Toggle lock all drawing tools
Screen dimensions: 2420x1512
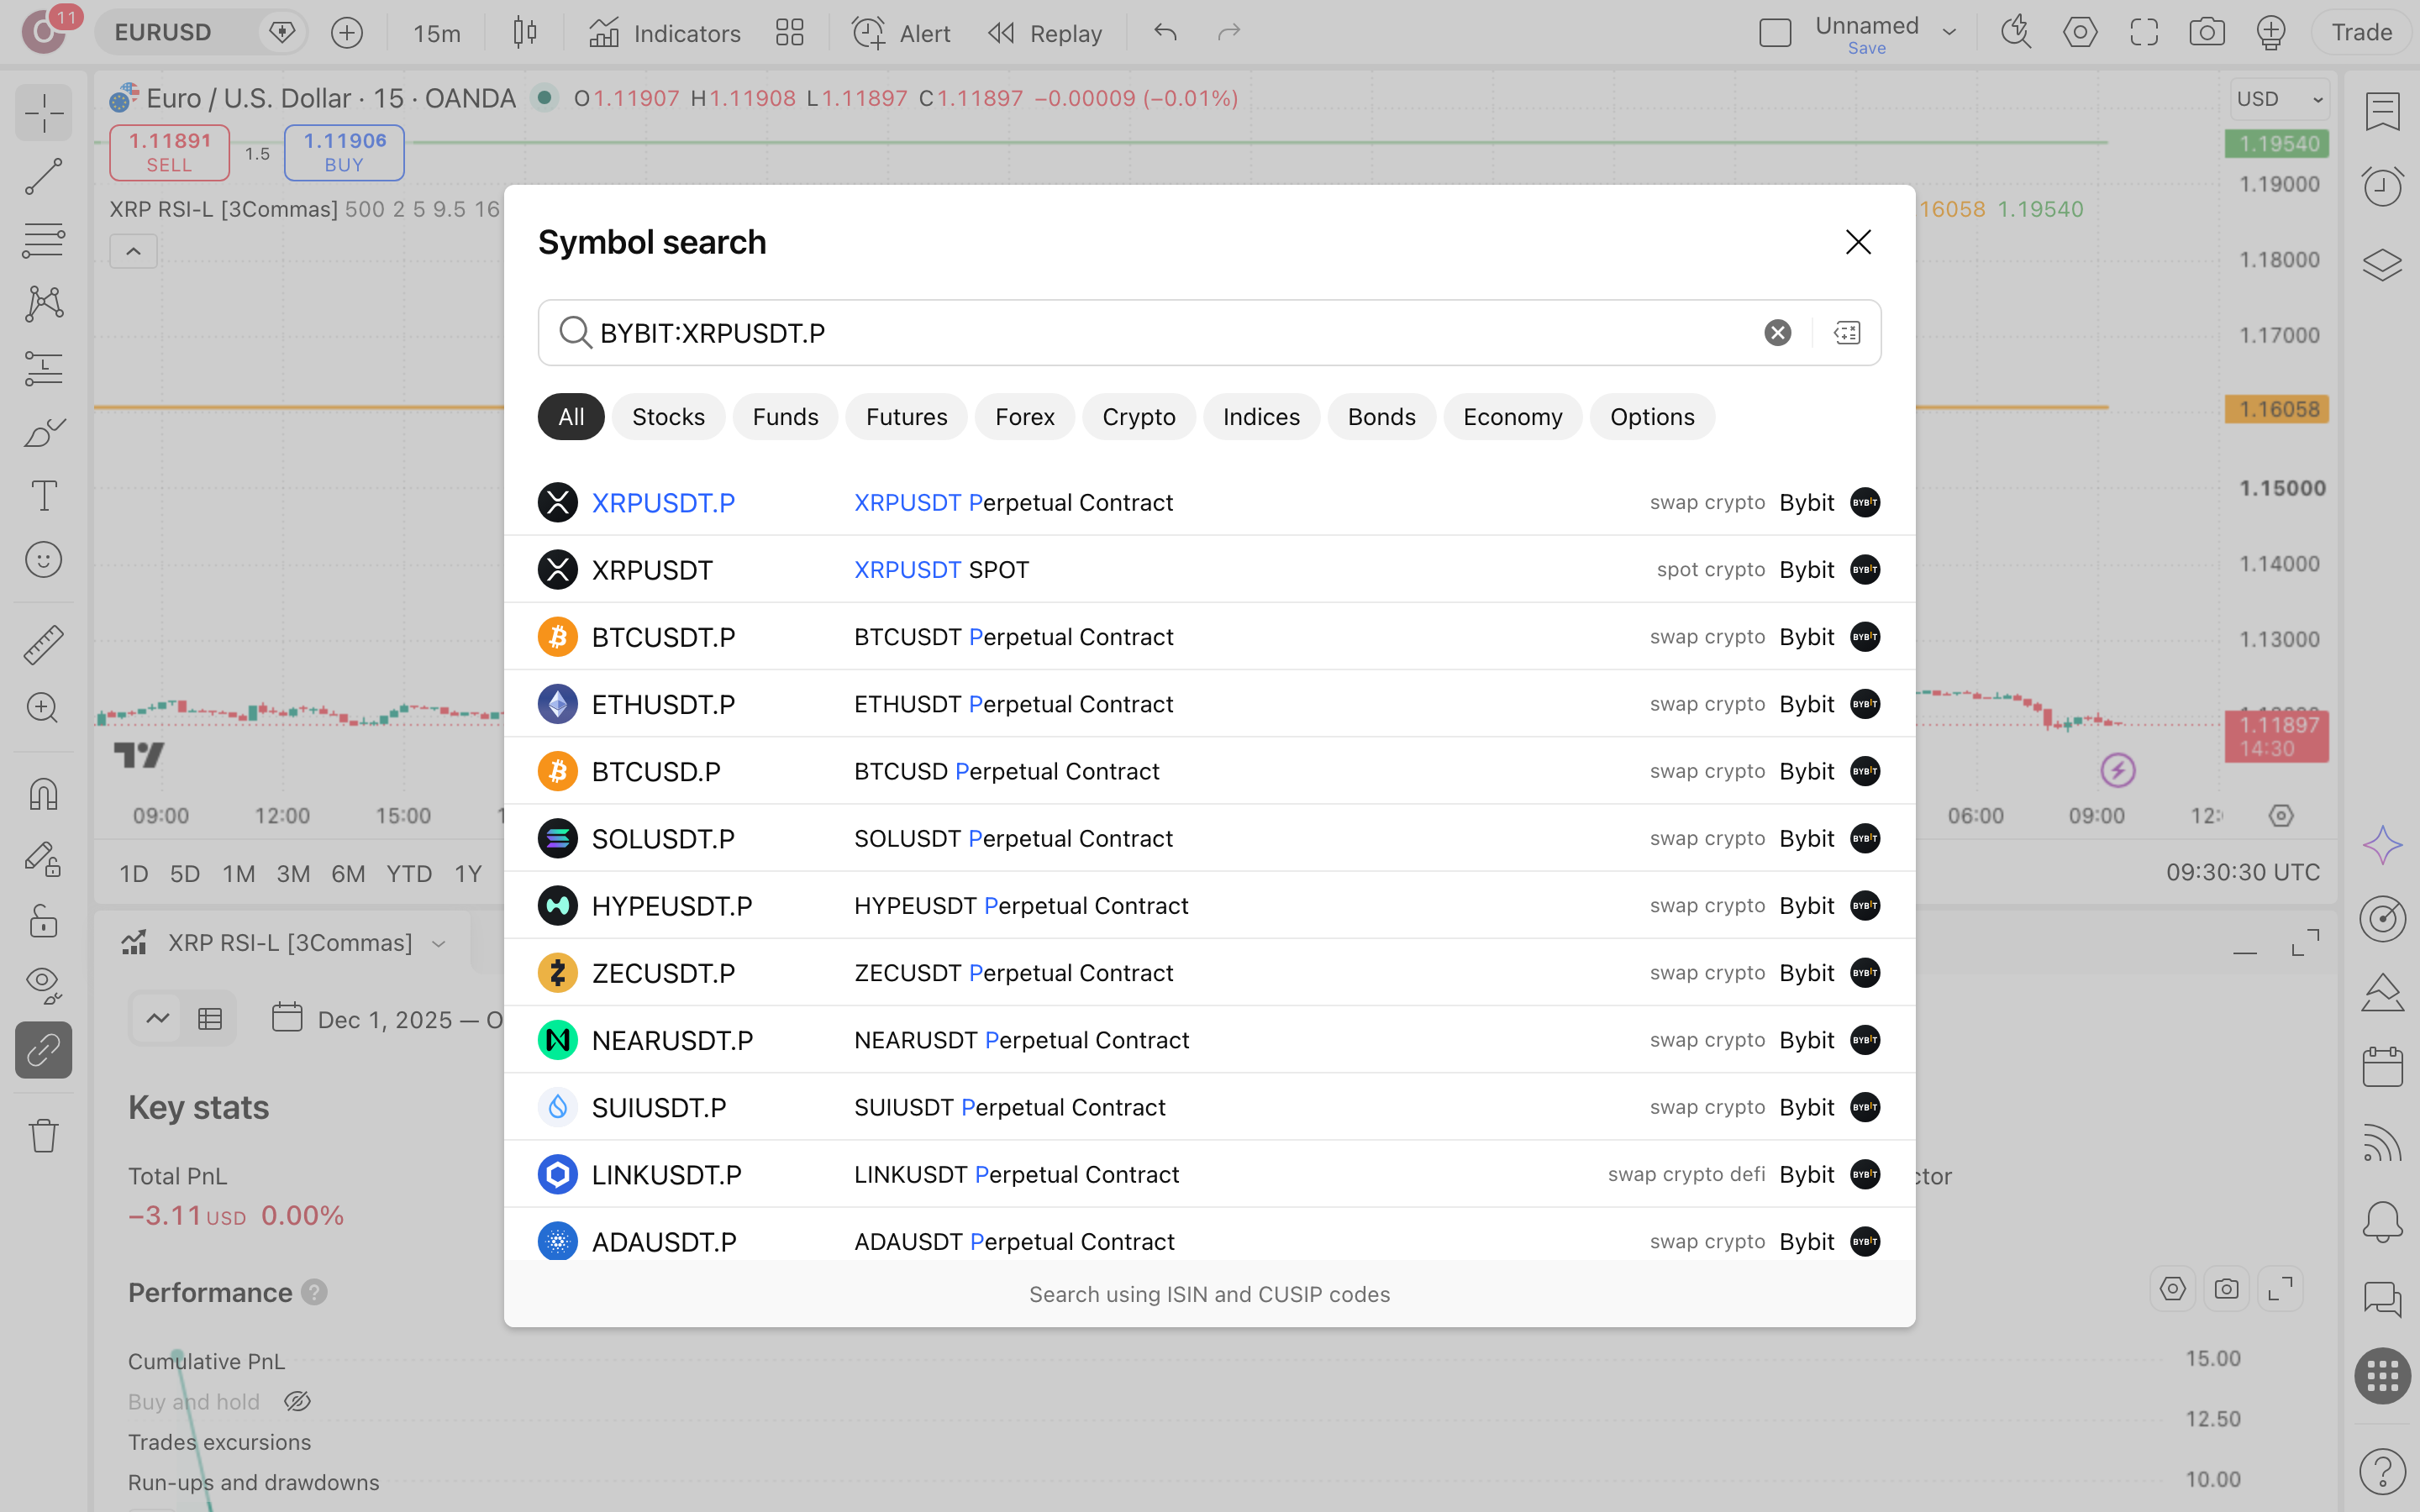(x=43, y=921)
